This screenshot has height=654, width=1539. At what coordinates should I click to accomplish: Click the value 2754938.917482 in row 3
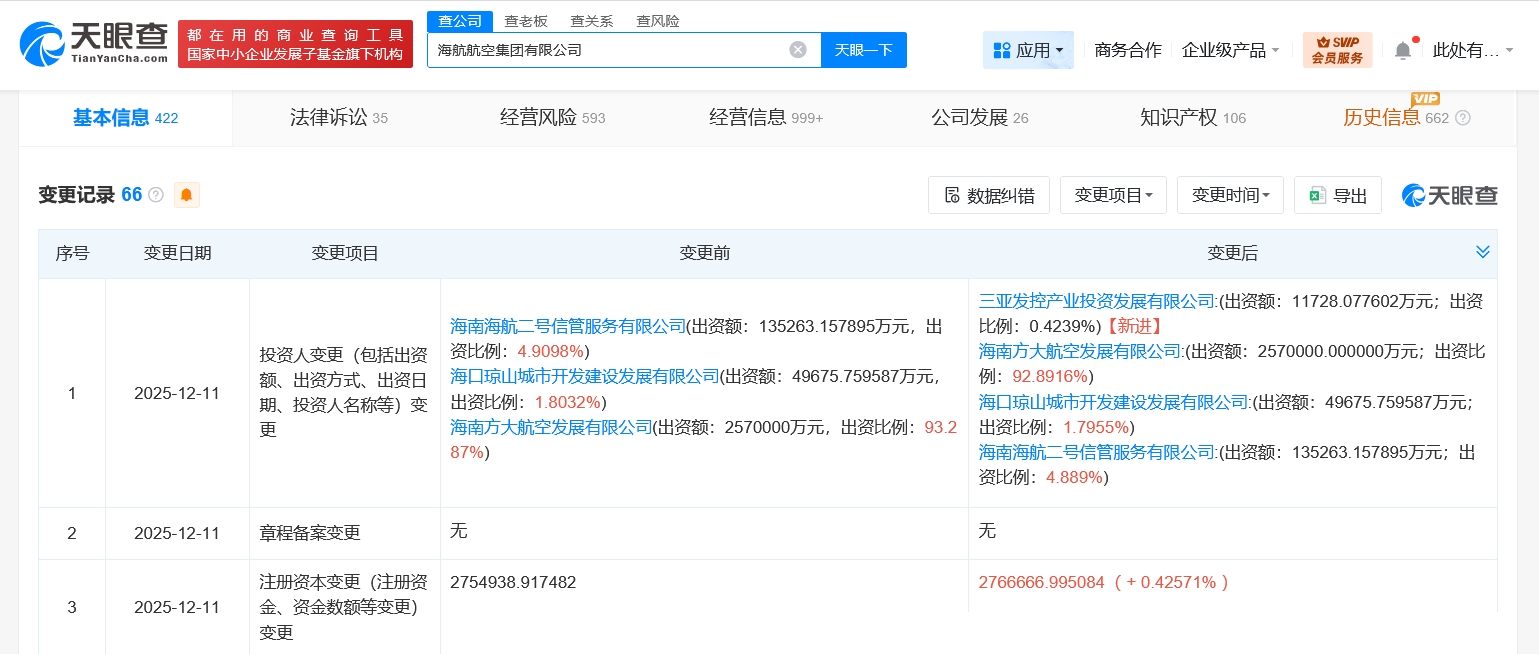[513, 582]
